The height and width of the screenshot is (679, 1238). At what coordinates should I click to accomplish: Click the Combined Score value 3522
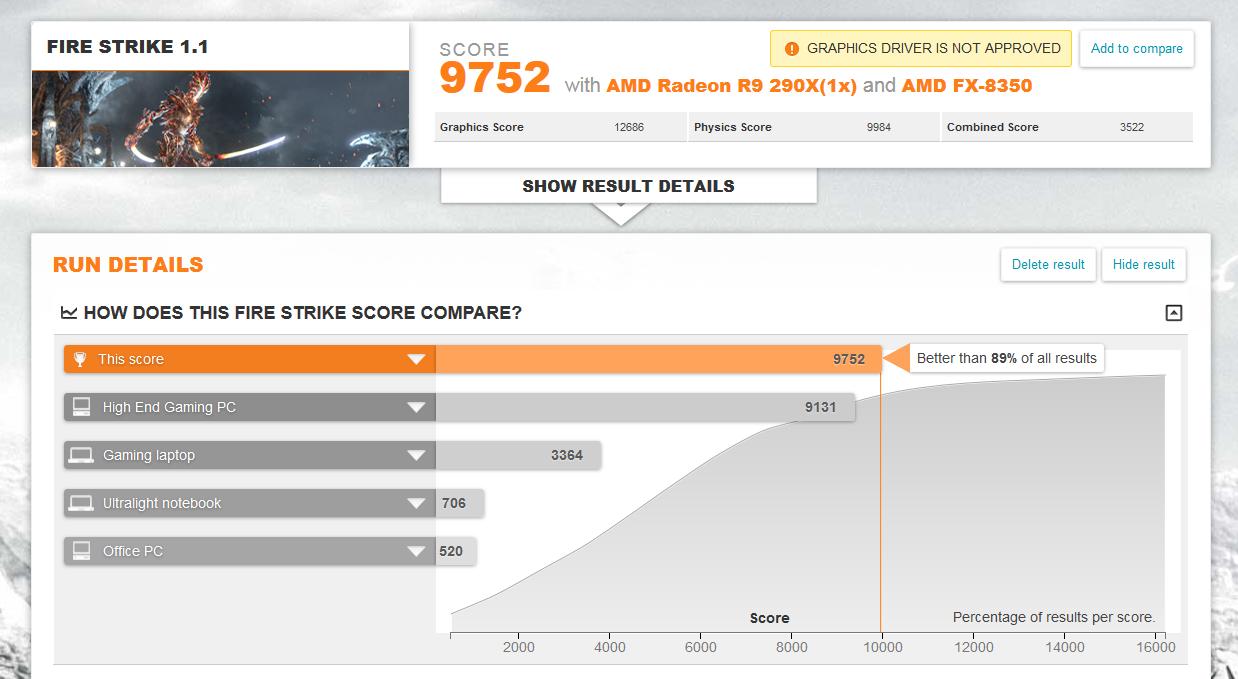[1132, 127]
